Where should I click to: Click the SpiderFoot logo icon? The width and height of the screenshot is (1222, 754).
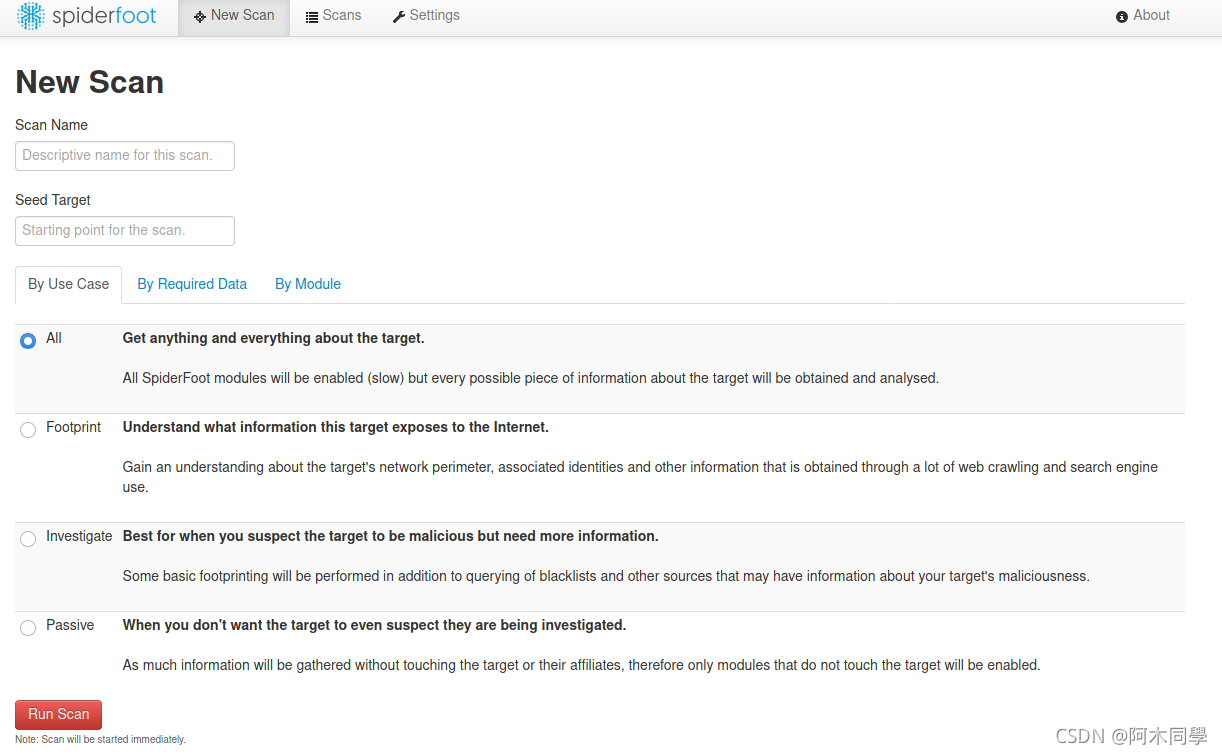tap(31, 16)
